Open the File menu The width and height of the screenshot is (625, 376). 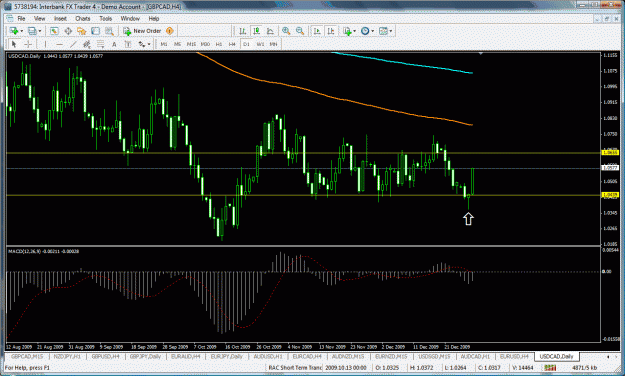[x=21, y=18]
